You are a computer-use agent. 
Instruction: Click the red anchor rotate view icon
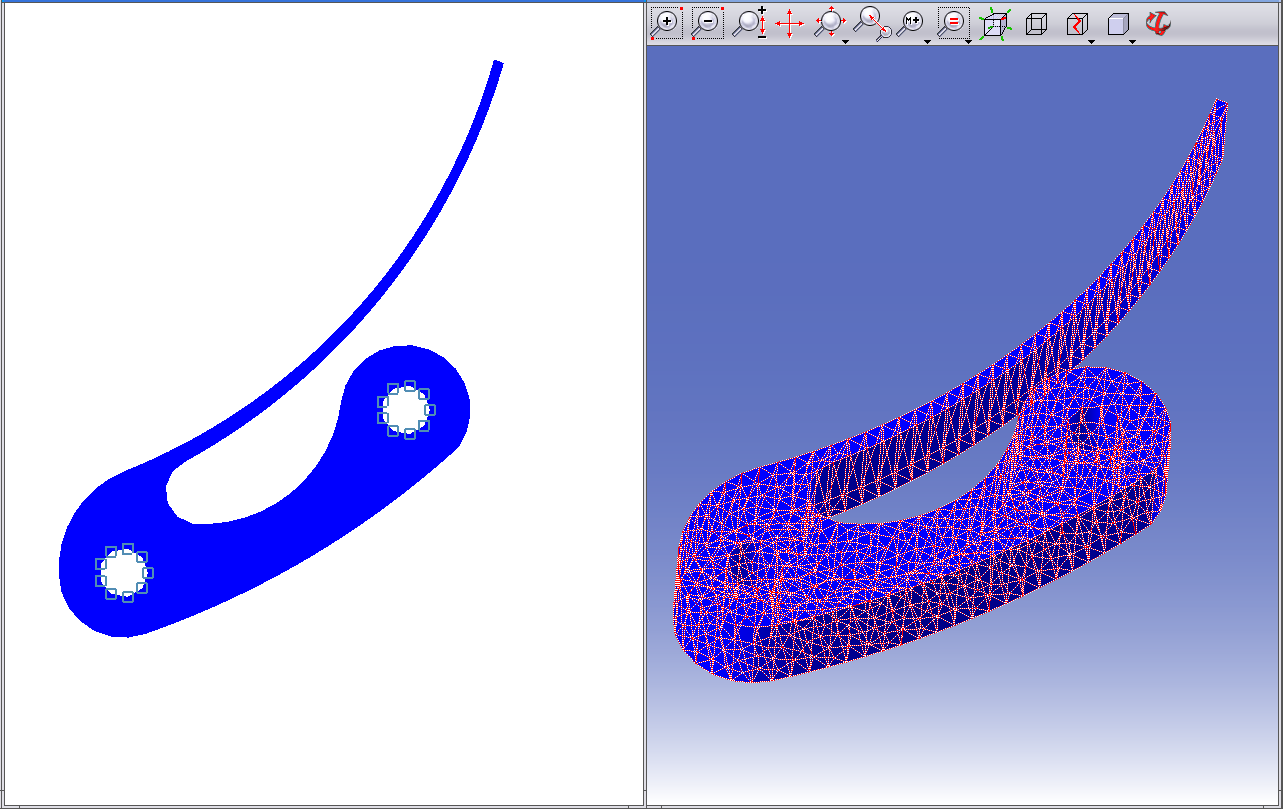click(x=1158, y=23)
